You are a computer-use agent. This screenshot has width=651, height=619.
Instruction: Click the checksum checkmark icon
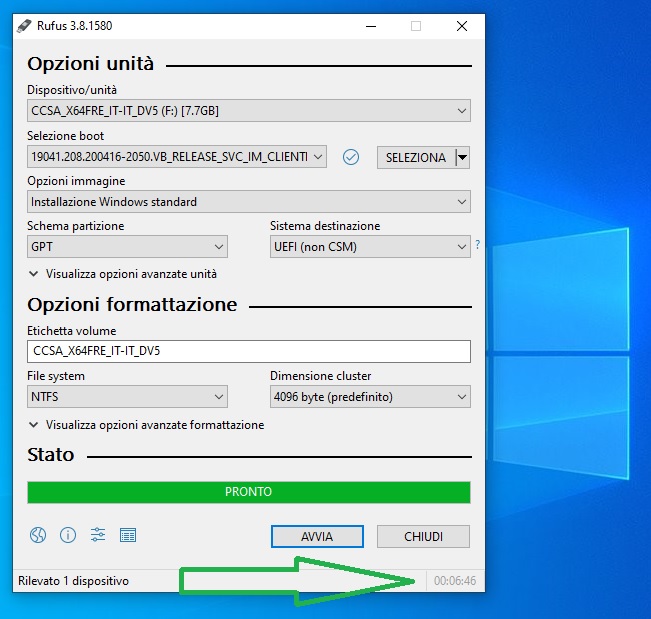point(351,157)
